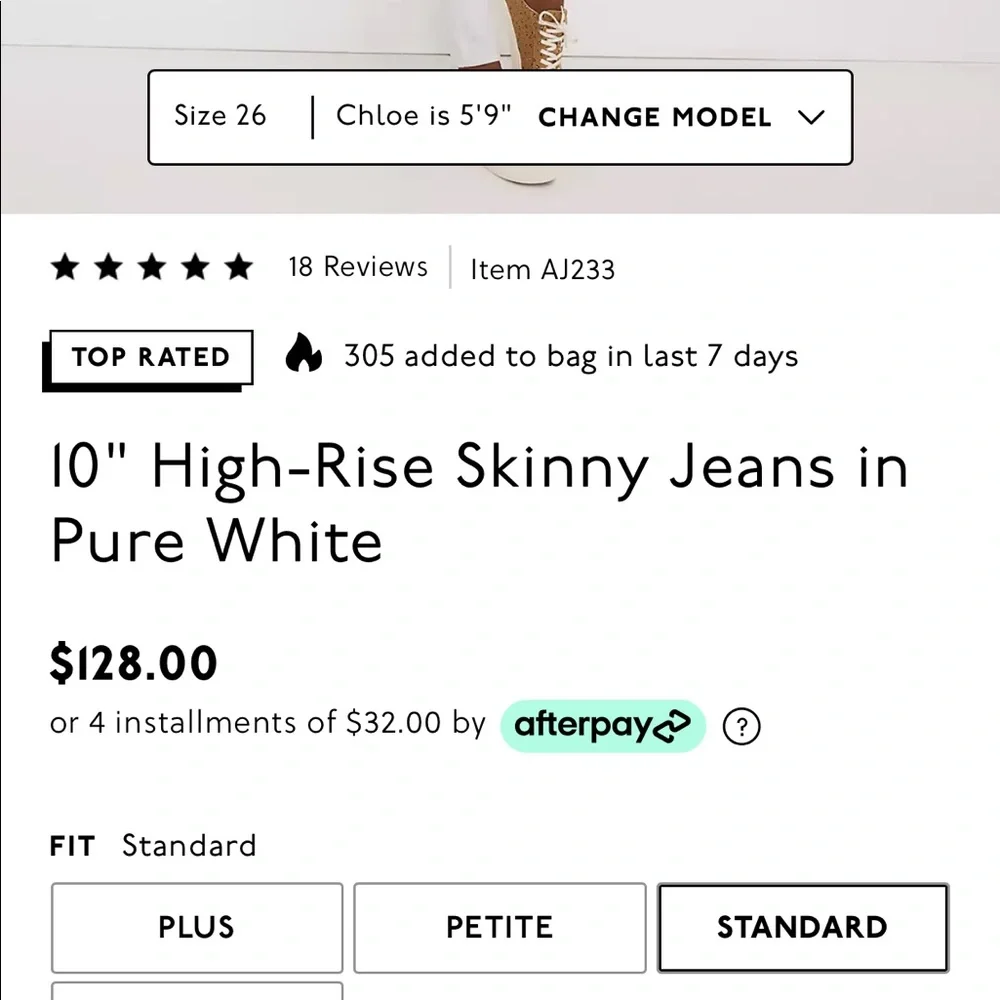This screenshot has height=1000, width=1000.
Task: Select the PETITE fit option
Action: (x=498, y=927)
